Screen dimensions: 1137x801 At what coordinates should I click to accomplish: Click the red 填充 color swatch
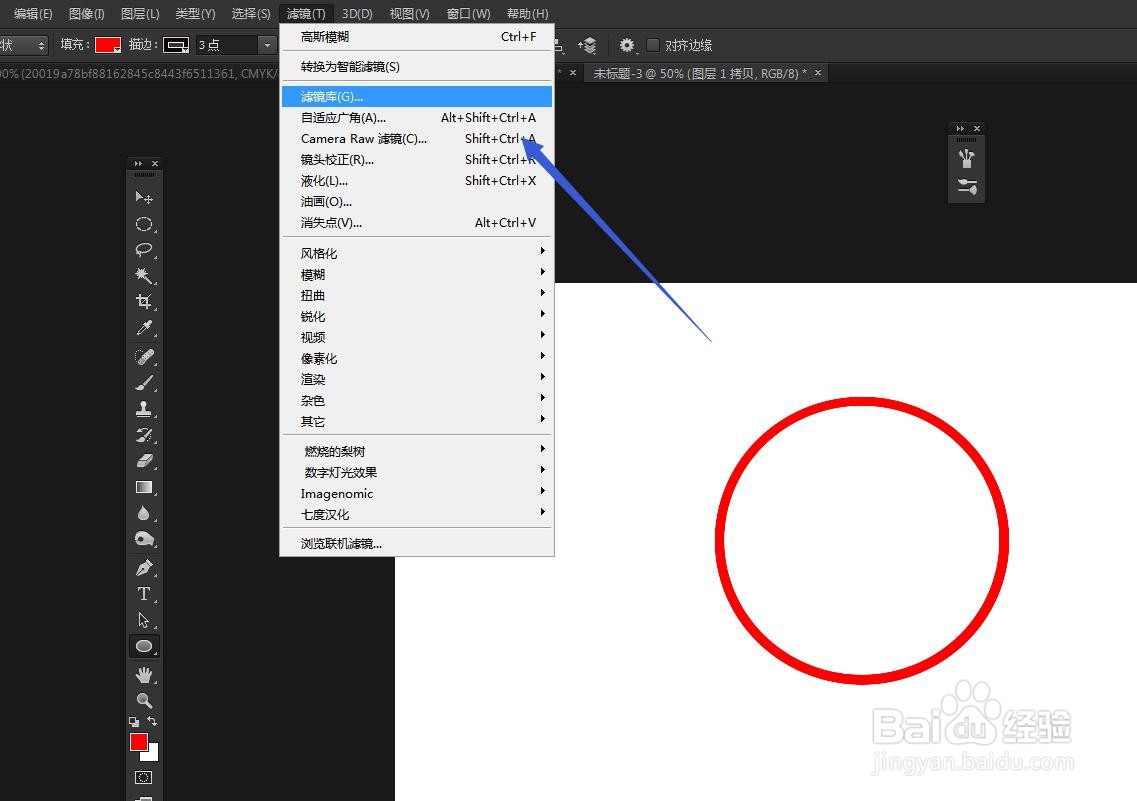[x=107, y=45]
